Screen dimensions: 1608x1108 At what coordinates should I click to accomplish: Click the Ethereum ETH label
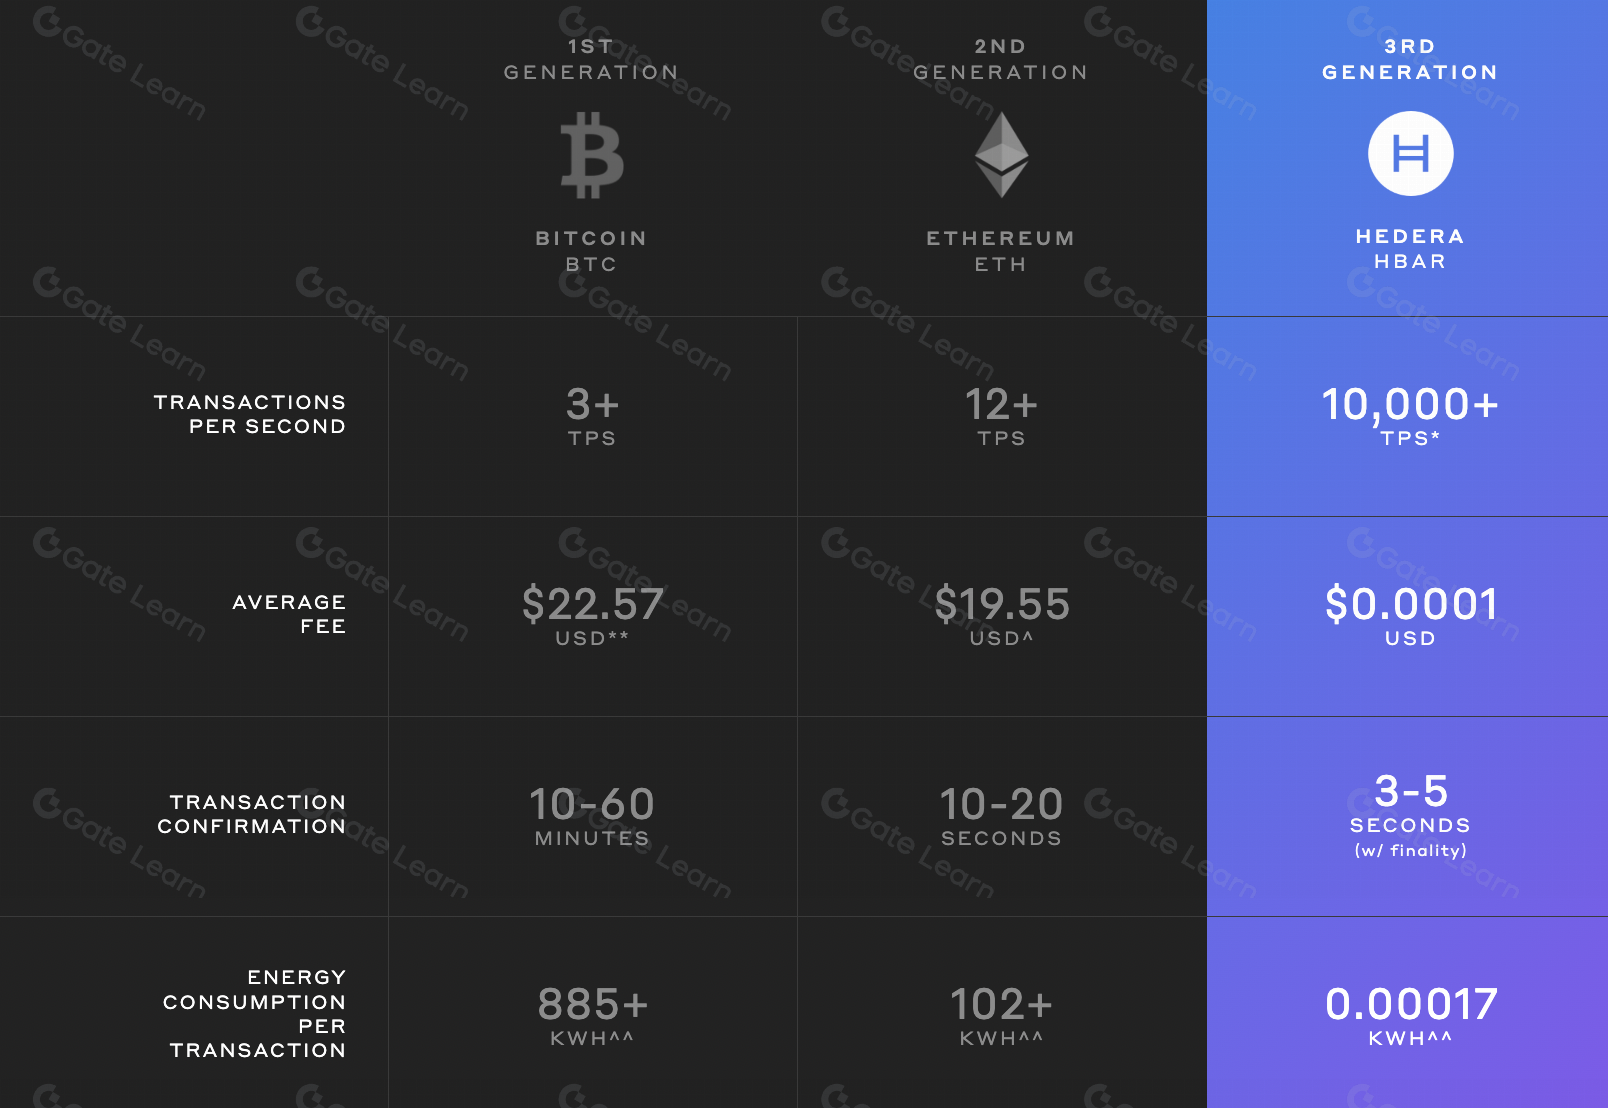[1001, 251]
